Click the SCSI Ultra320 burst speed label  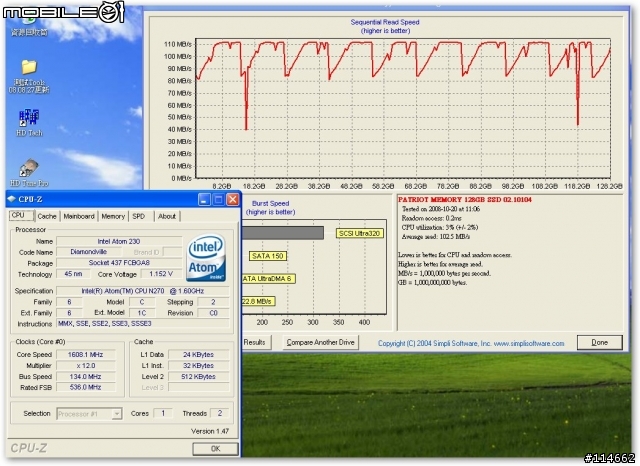359,233
